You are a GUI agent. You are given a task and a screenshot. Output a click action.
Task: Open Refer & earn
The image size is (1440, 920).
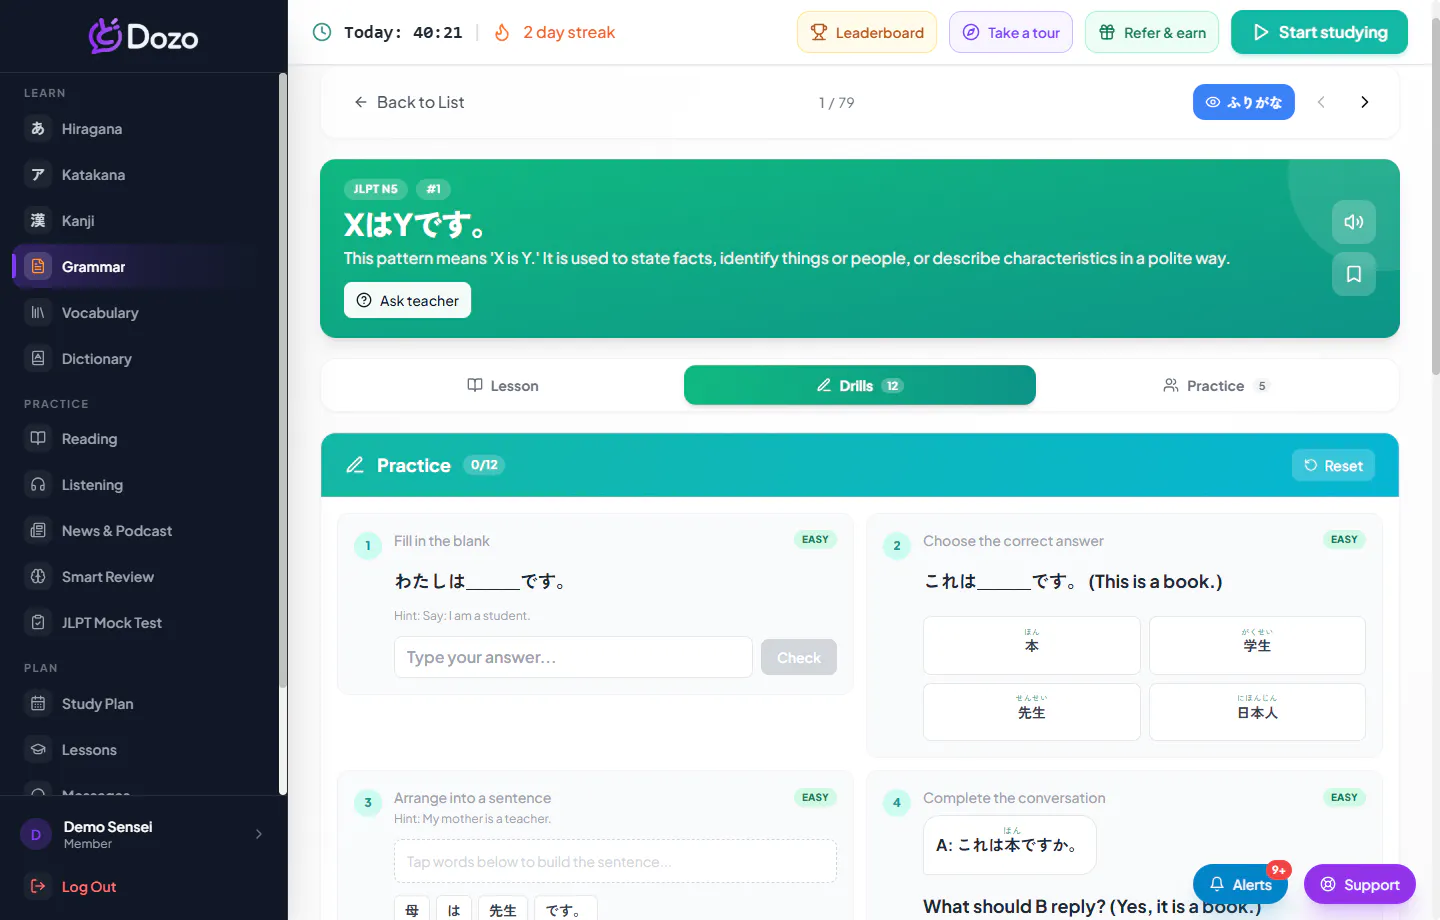pyautogui.click(x=1152, y=32)
